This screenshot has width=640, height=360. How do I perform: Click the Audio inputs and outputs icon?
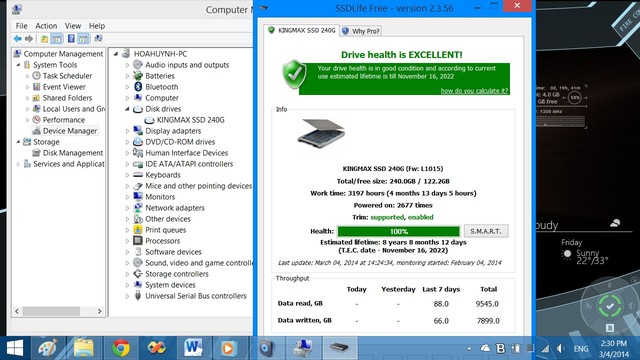click(138, 64)
